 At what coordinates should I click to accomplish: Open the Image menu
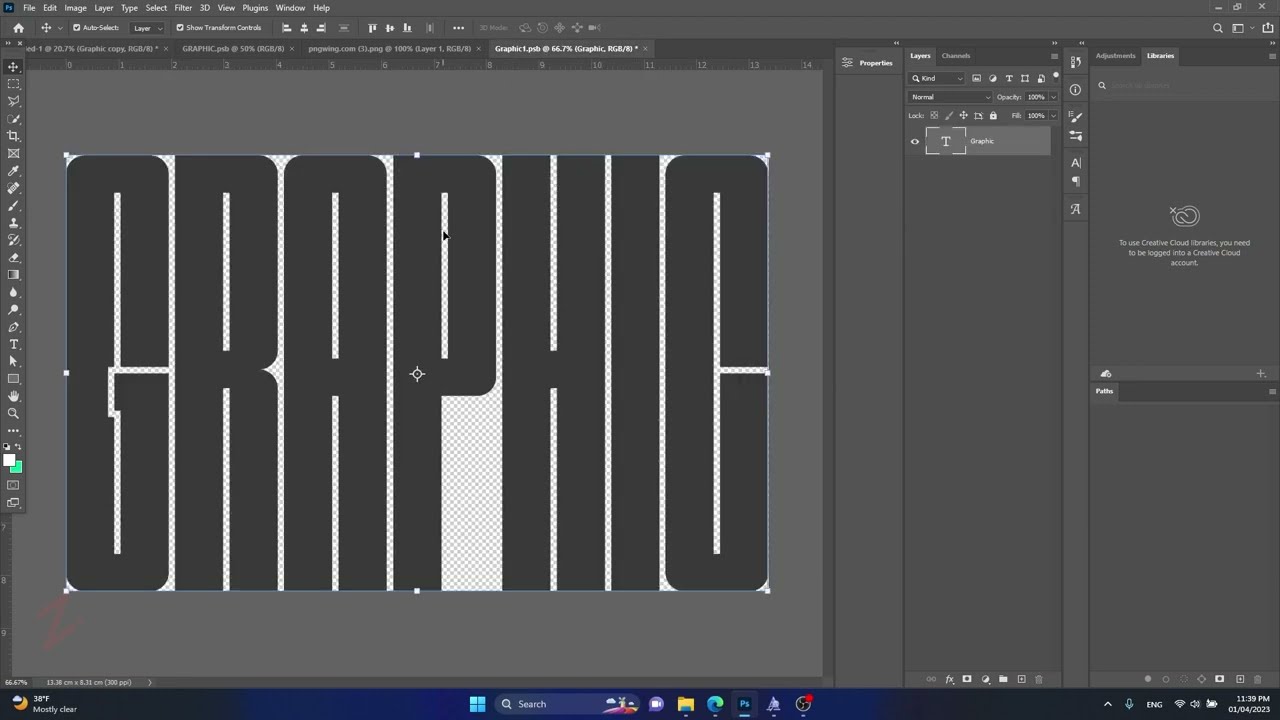click(x=75, y=8)
